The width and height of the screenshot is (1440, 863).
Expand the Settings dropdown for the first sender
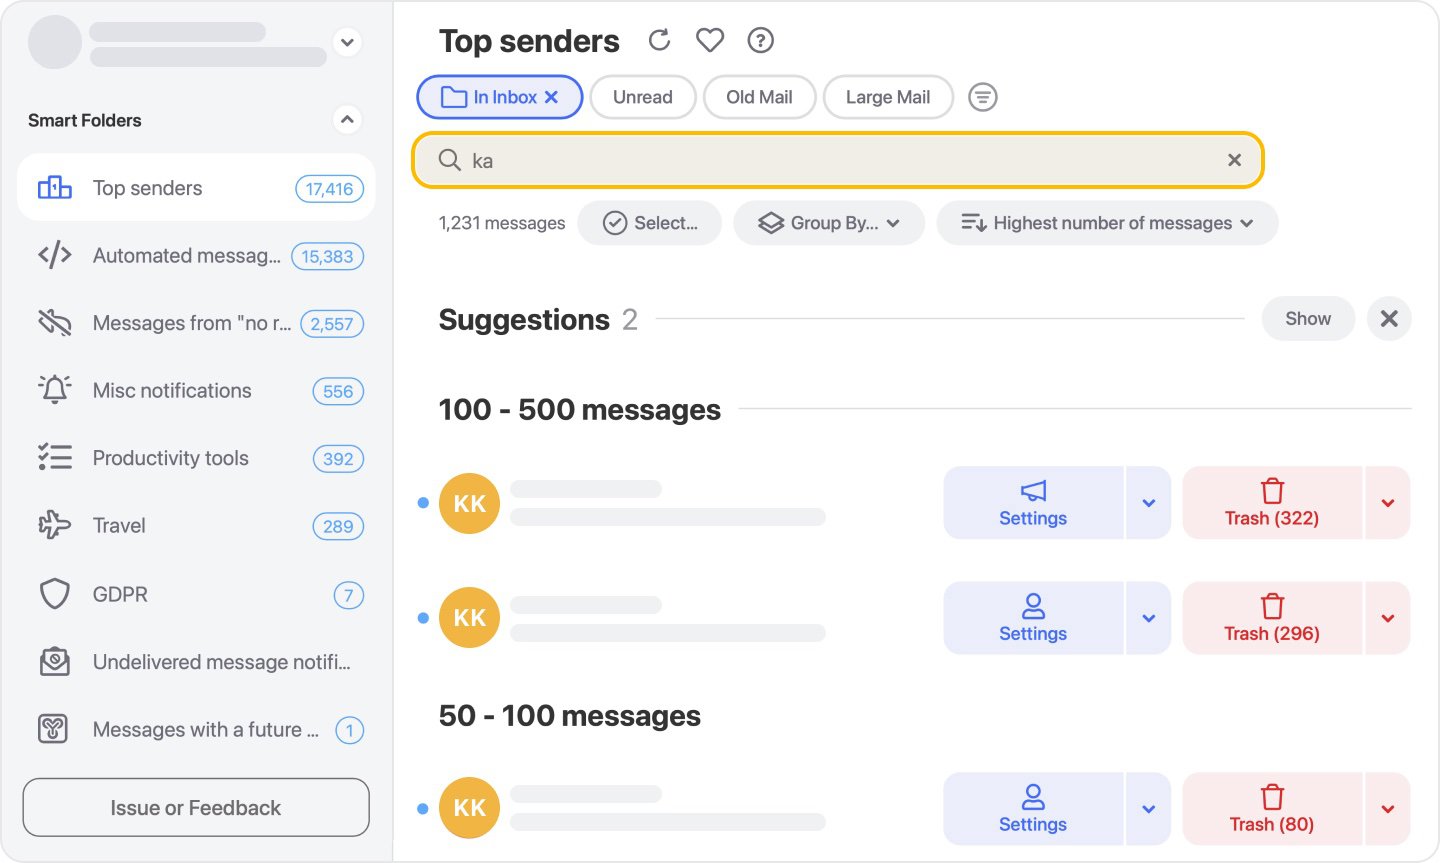(1148, 502)
